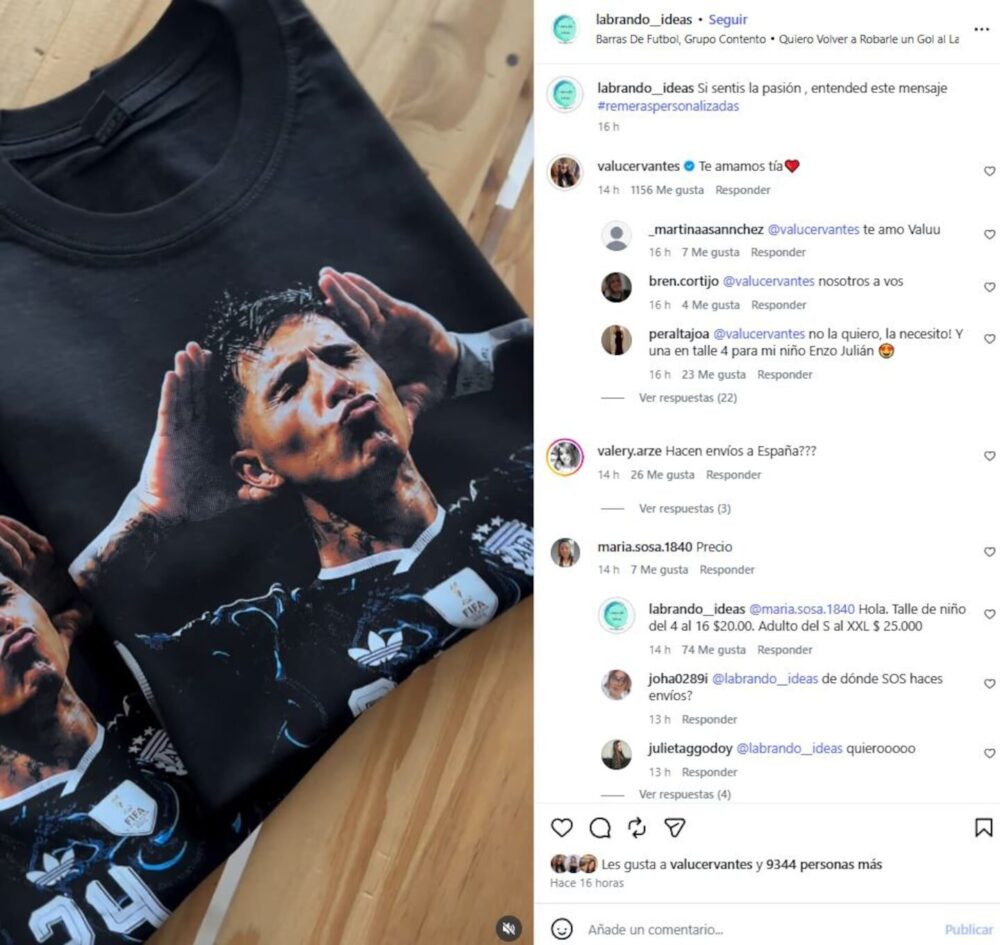The image size is (1000, 945).
Task: Expand Ver respuestas (4)
Action: [x=685, y=794]
